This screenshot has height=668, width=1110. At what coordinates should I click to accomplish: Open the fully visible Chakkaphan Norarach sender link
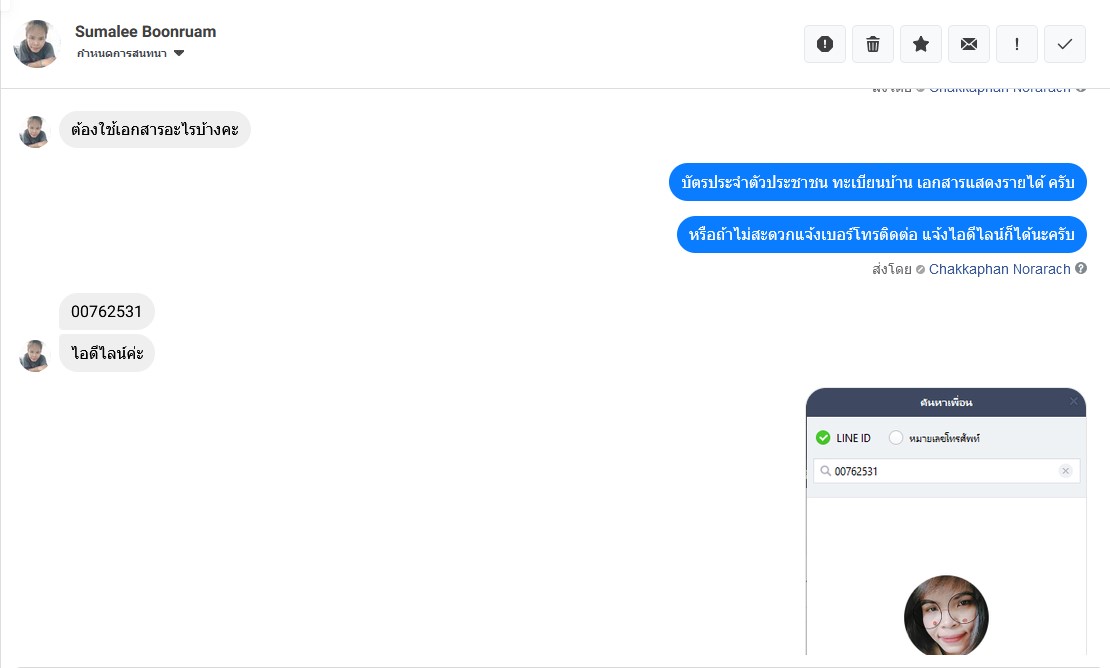click(999, 269)
